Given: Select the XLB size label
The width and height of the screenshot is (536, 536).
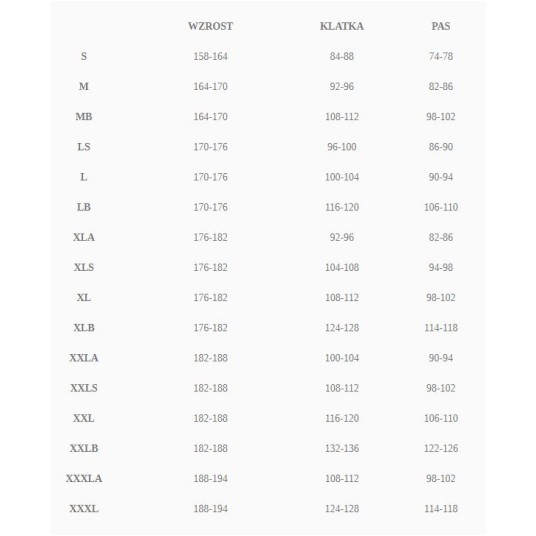Looking at the screenshot, I should point(84,328).
